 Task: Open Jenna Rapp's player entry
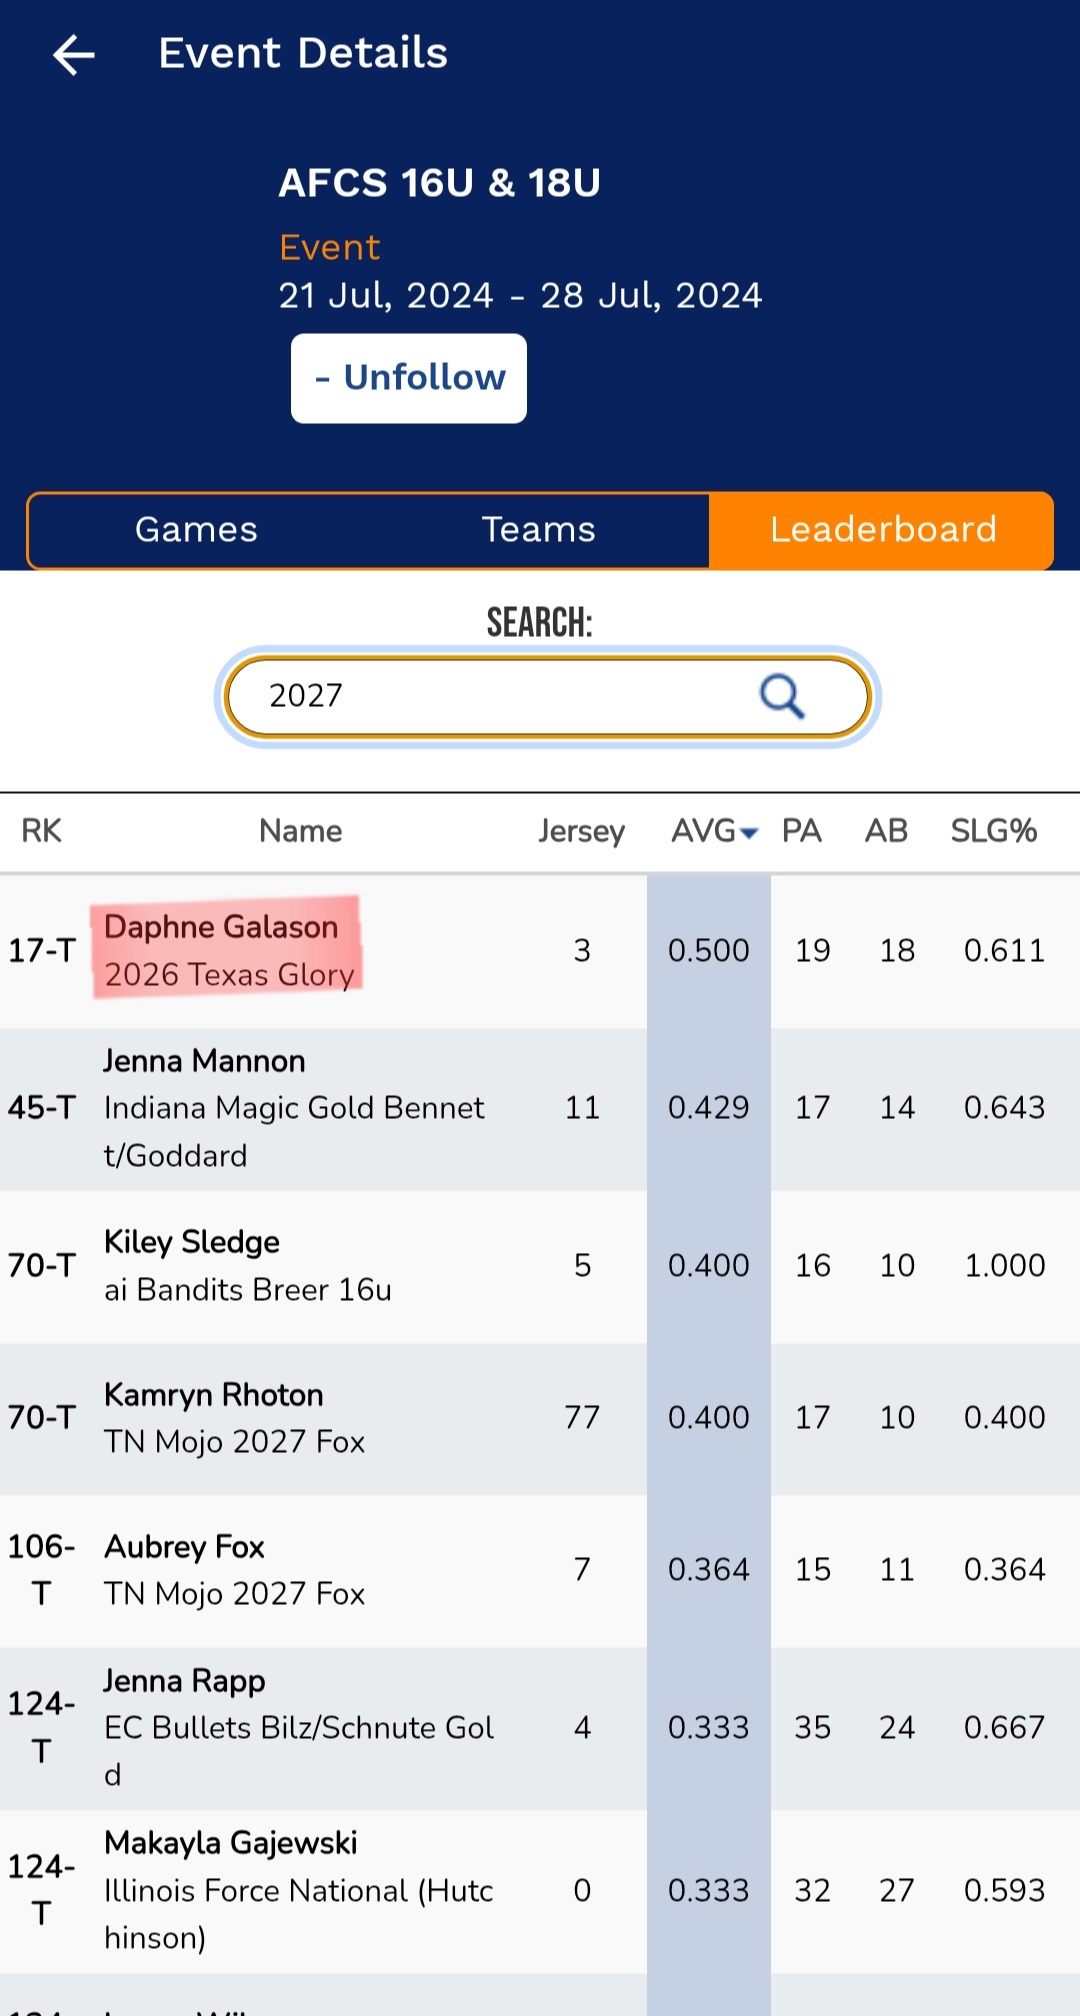pos(540,1728)
